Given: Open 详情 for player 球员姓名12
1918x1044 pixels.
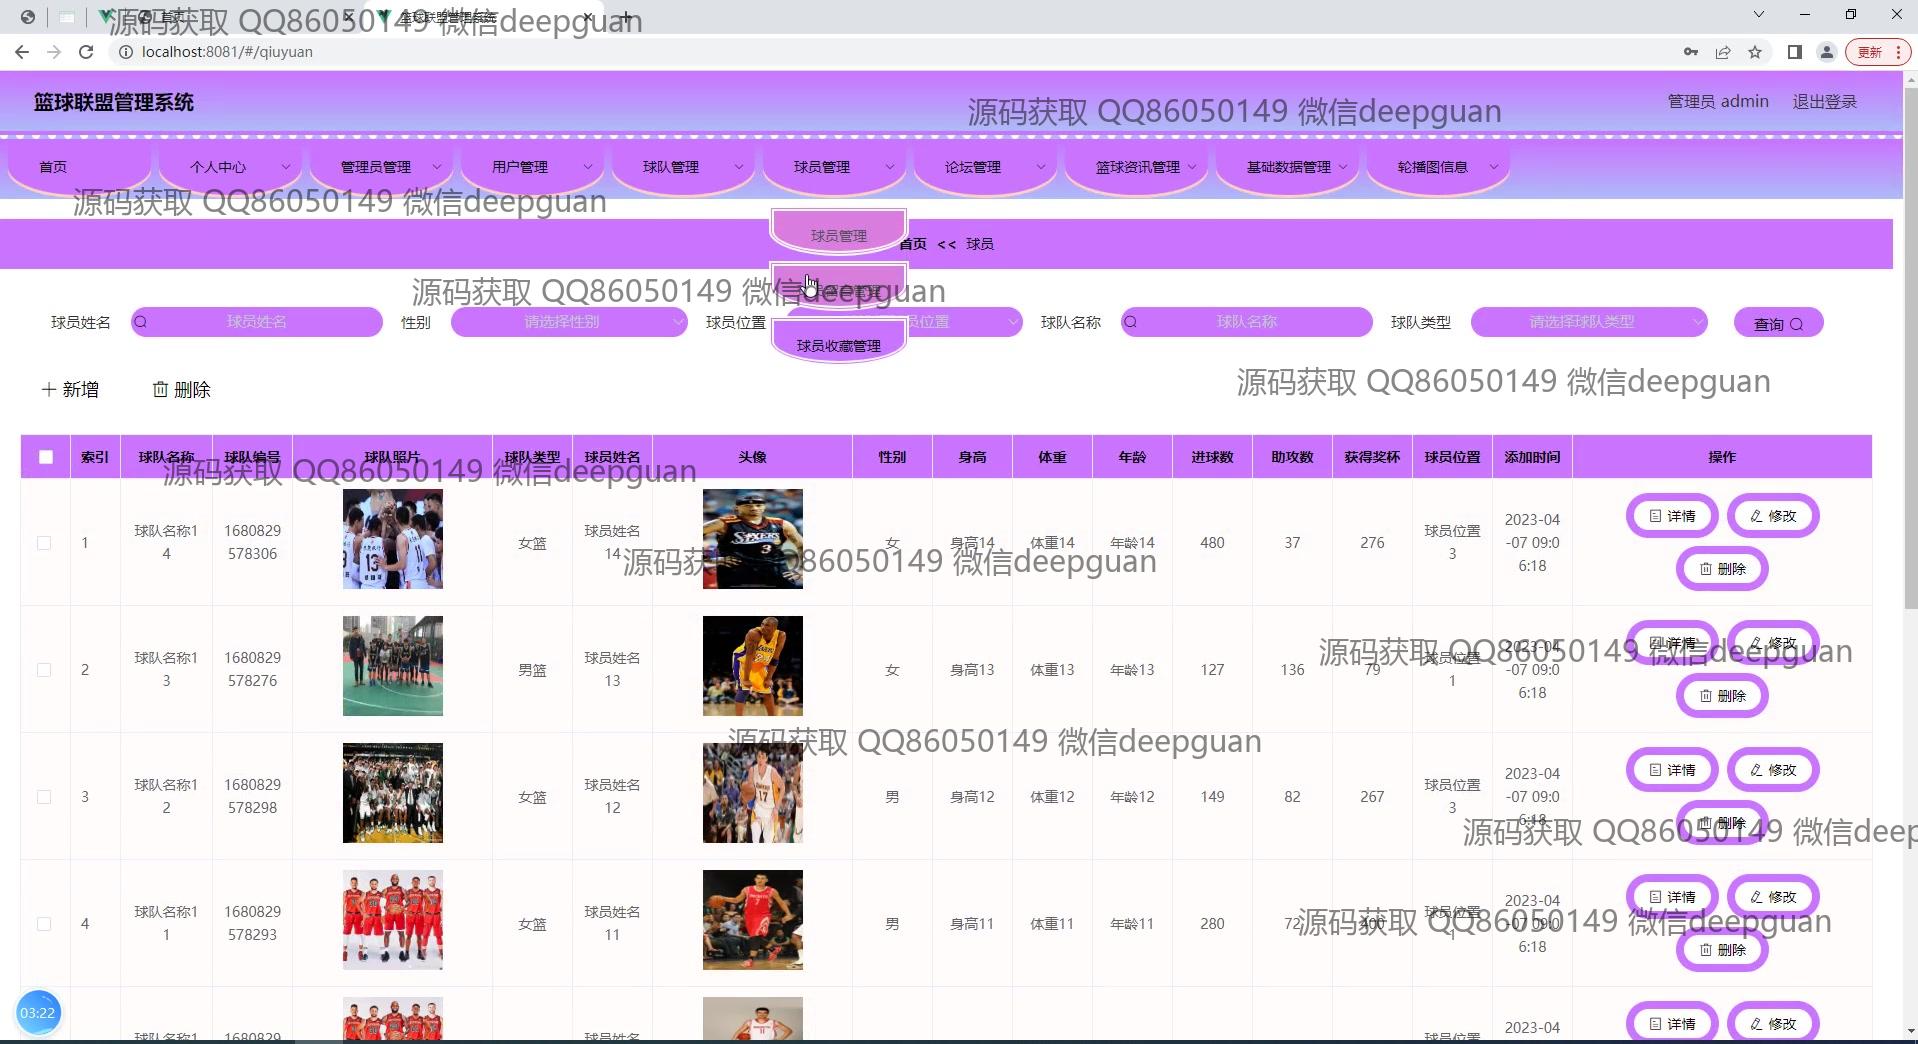Looking at the screenshot, I should click(x=1672, y=770).
